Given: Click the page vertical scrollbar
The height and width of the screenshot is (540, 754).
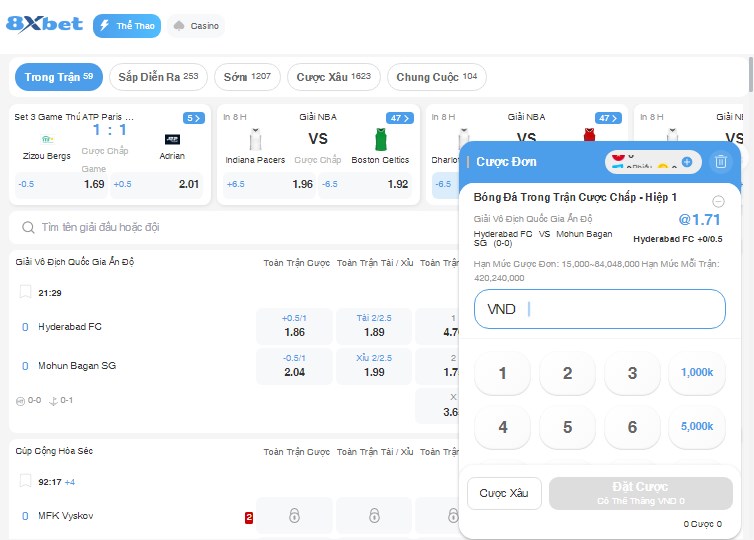Looking at the screenshot, I should pos(751,75).
